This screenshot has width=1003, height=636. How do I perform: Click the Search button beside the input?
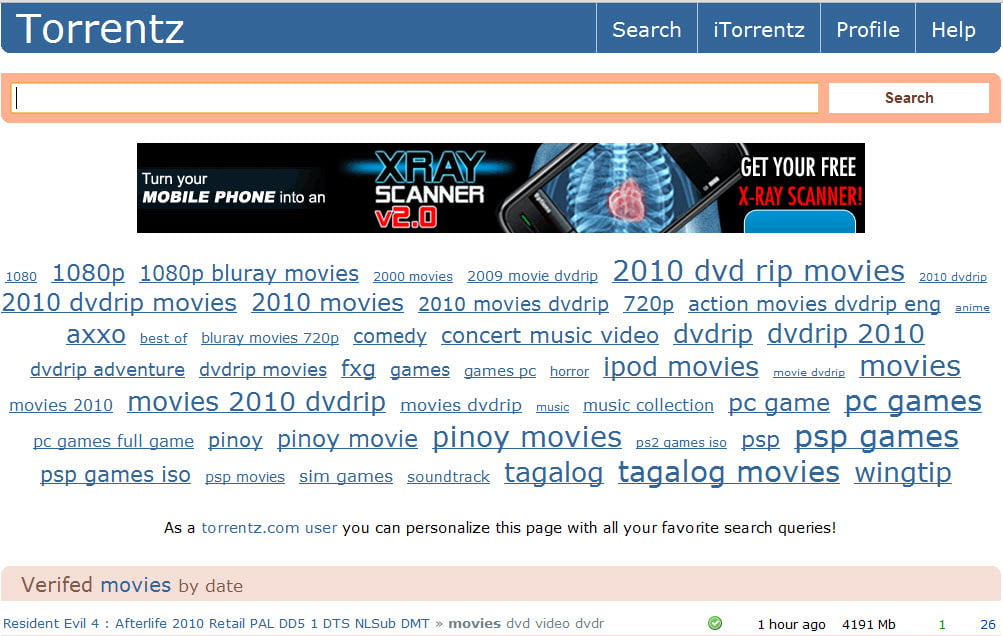click(x=909, y=98)
